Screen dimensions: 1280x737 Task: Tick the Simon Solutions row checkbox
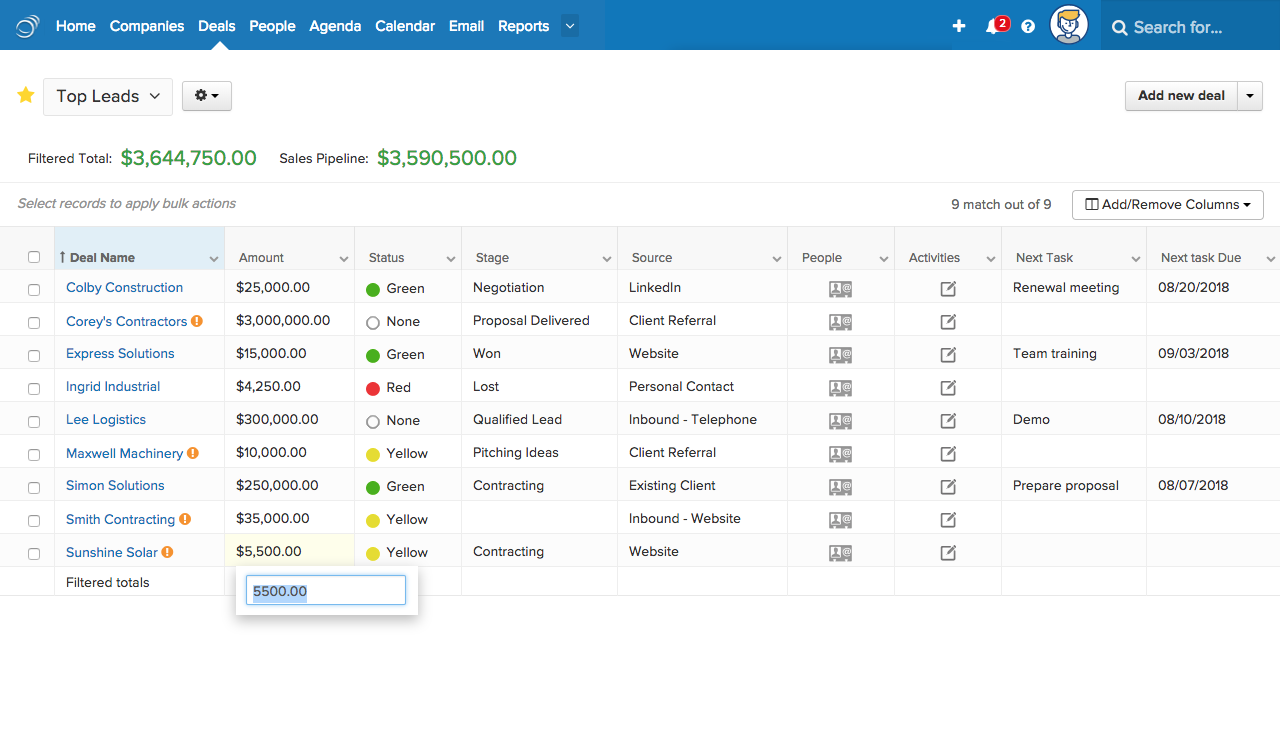(x=33, y=486)
